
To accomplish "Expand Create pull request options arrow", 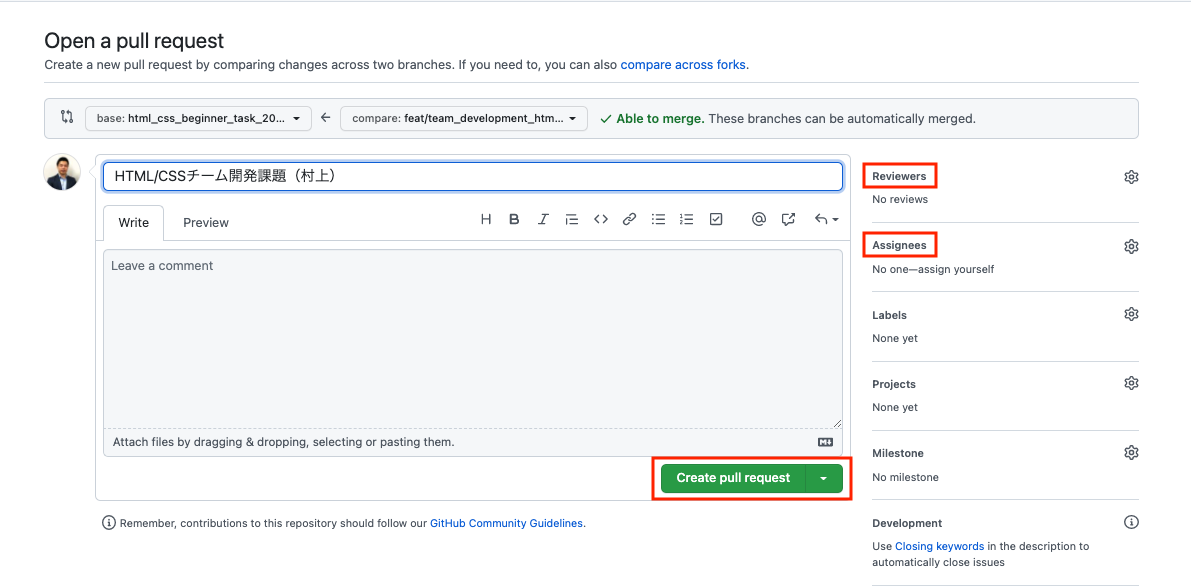I will (x=823, y=478).
